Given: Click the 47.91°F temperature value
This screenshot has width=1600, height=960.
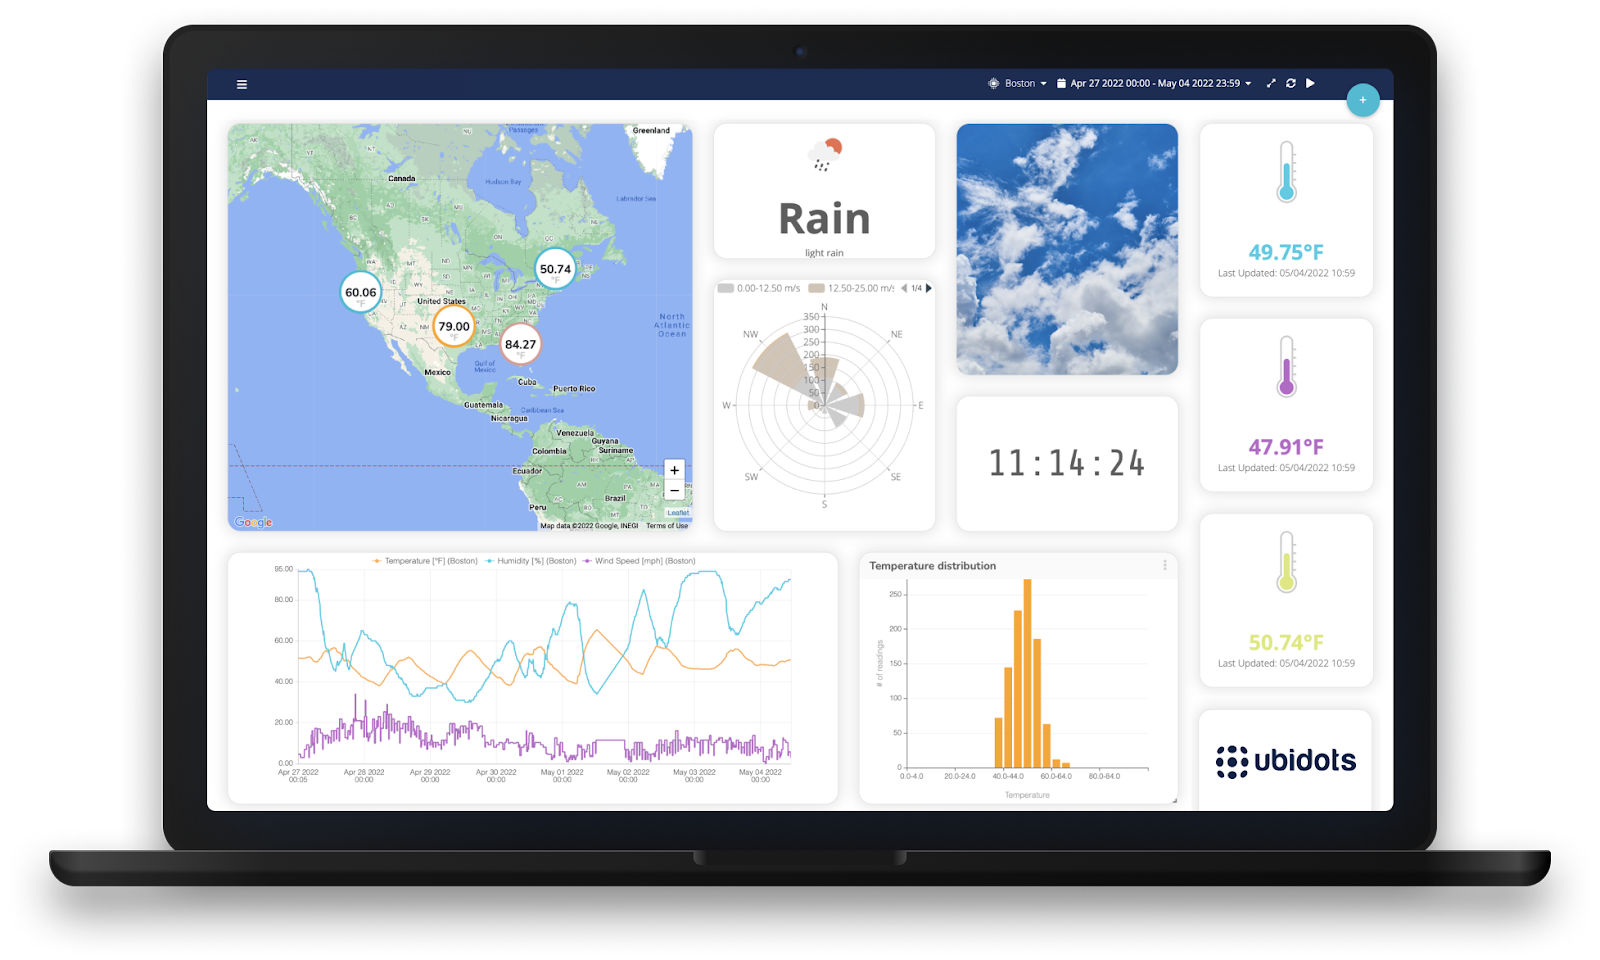Looking at the screenshot, I should click(1286, 447).
